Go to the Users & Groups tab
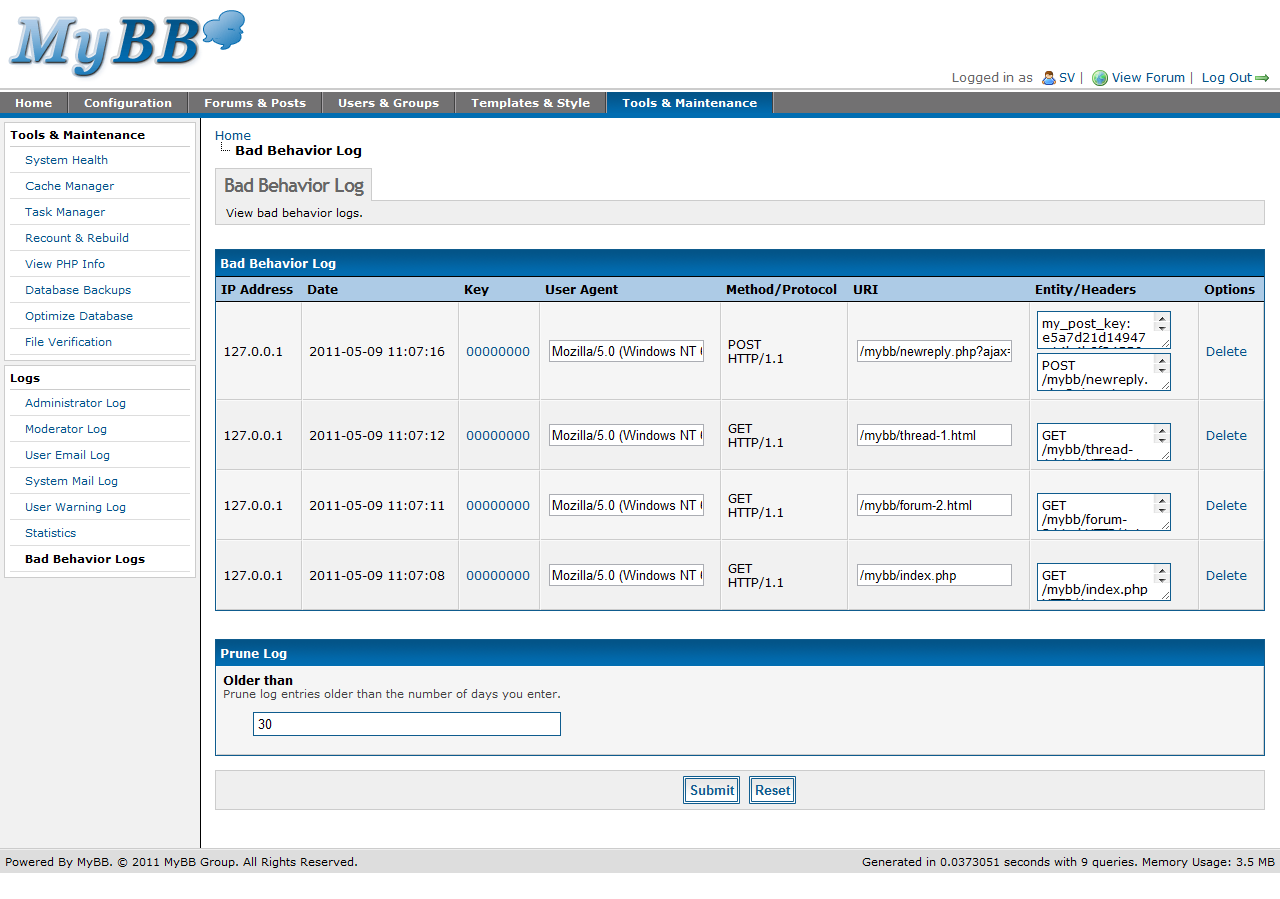This screenshot has height=899, width=1280. click(388, 103)
